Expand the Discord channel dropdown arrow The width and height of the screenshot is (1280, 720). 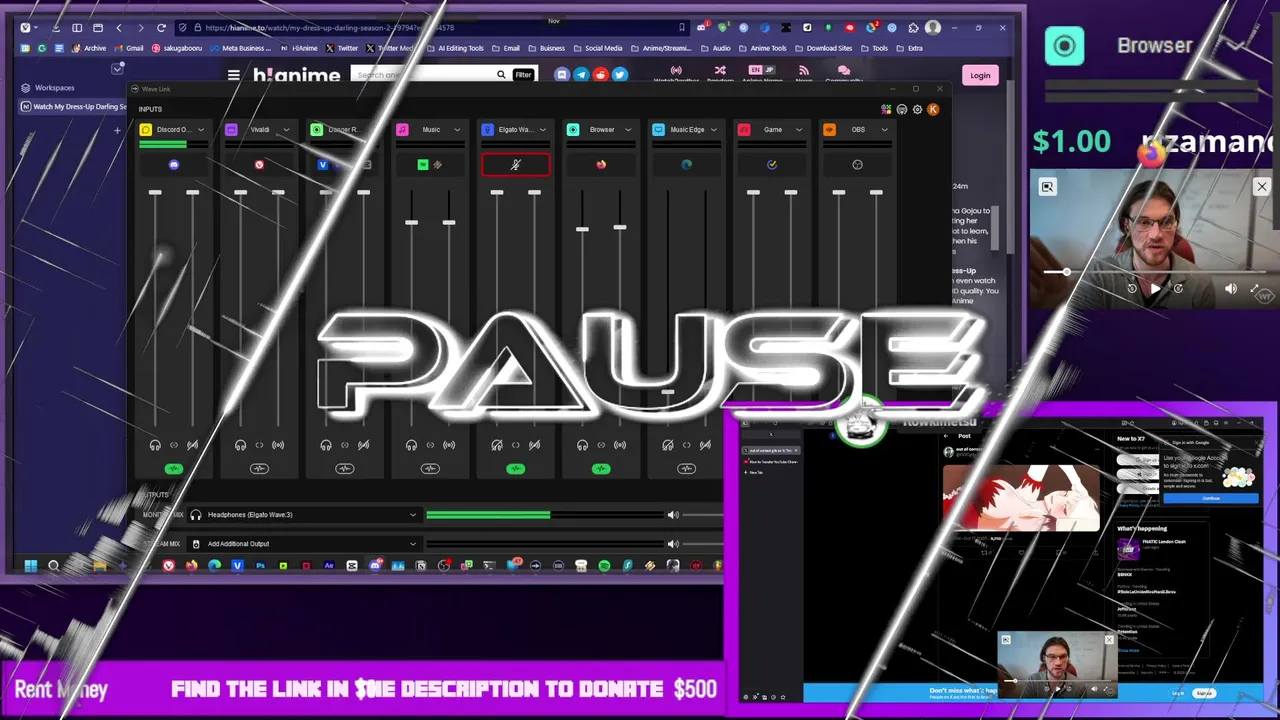tap(200, 129)
